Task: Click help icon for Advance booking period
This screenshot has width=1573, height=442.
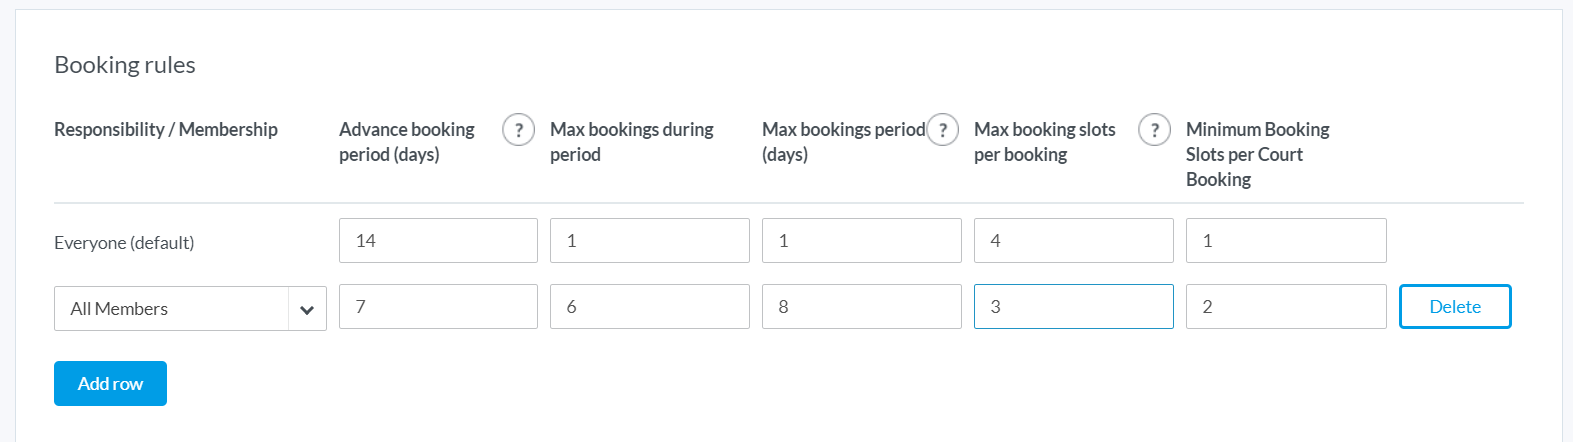Action: point(518,130)
